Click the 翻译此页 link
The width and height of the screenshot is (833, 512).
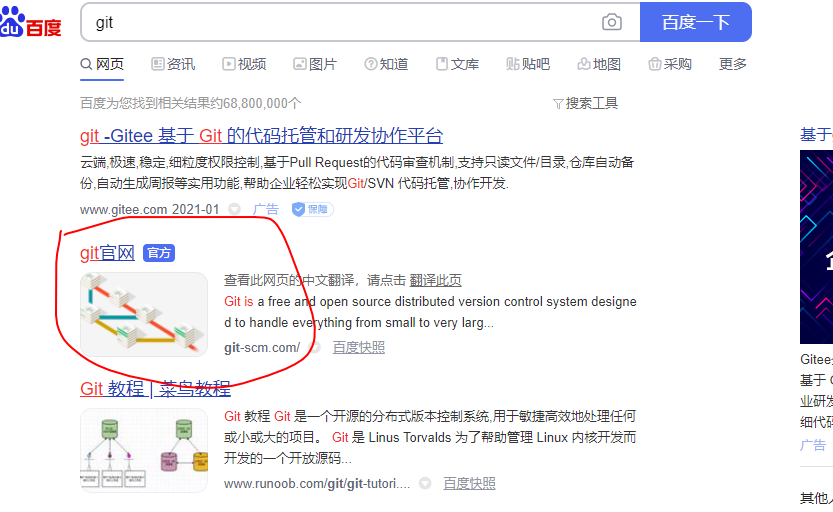(x=435, y=280)
